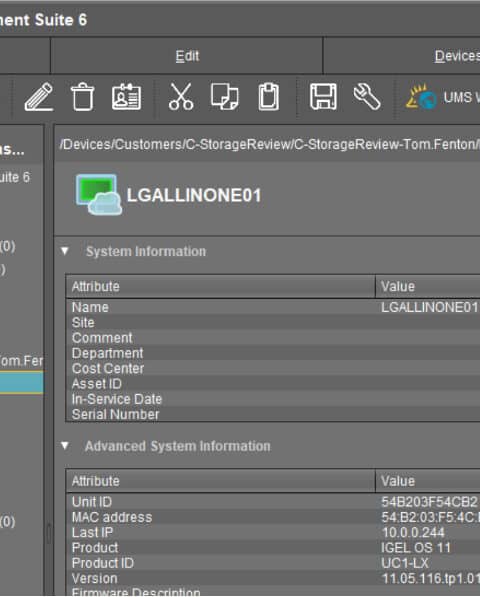The image size is (480, 597).
Task: Open the UMS web app globe icon
Action: [x=422, y=97]
